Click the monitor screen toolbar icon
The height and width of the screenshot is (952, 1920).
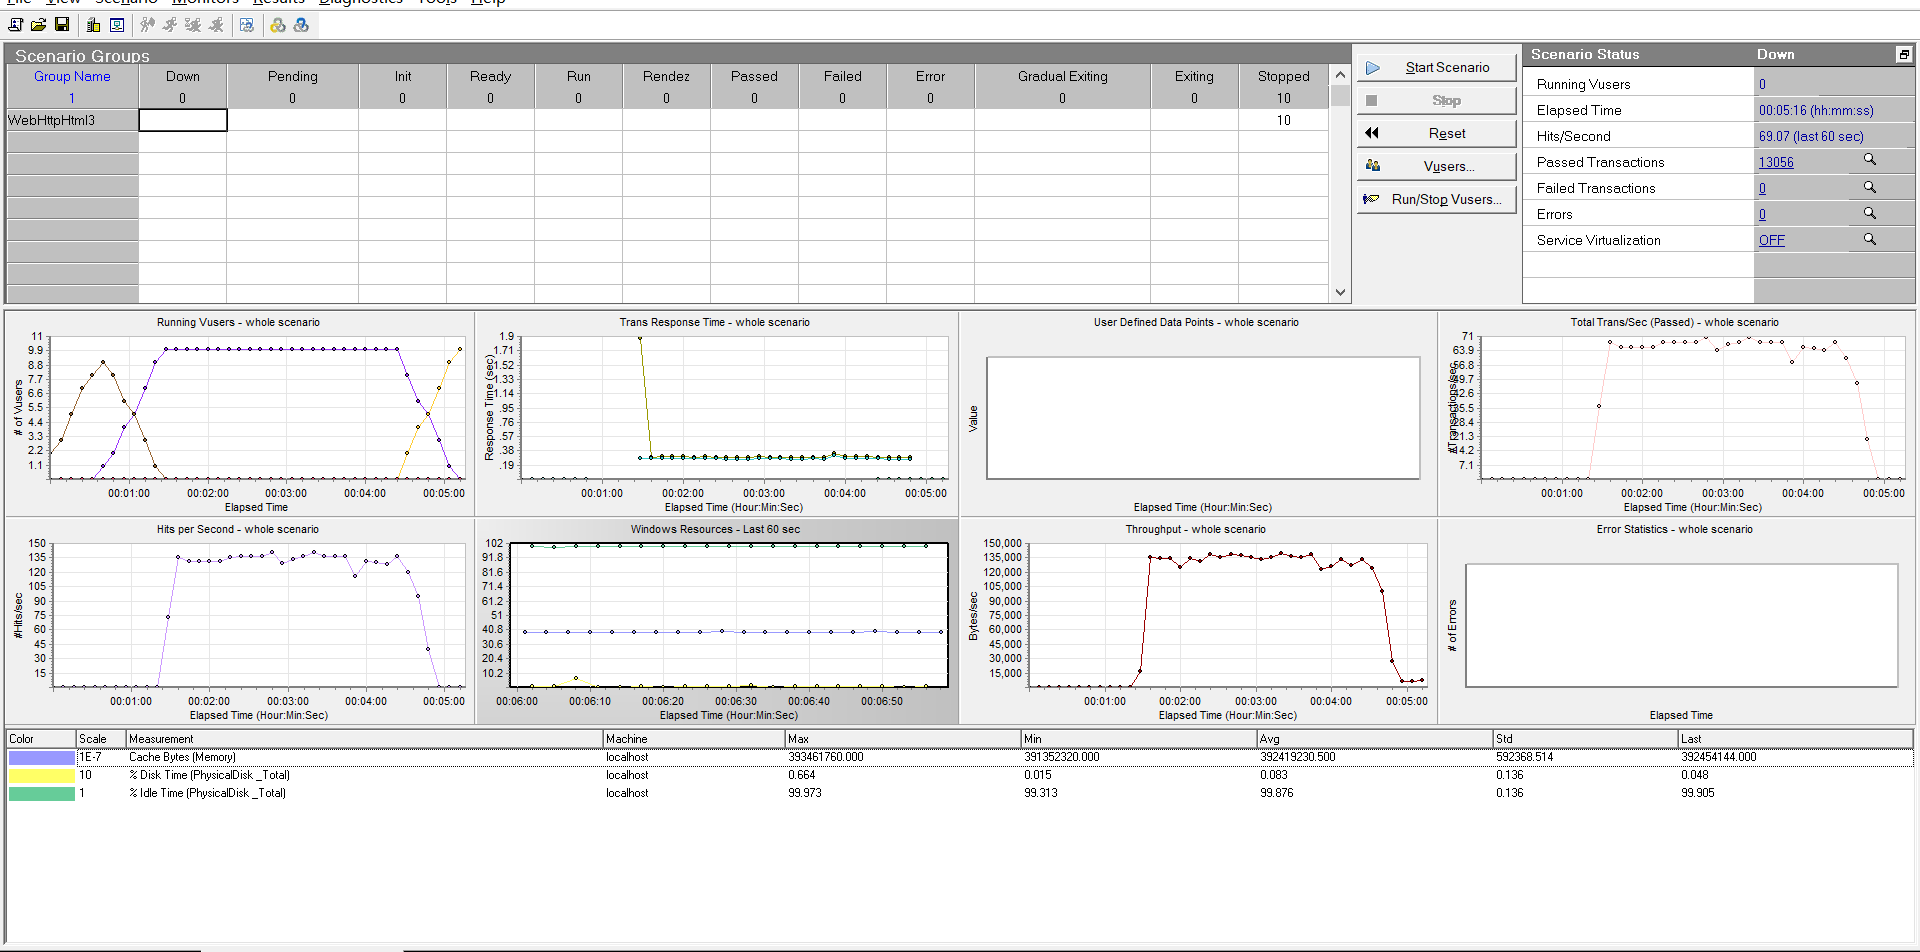click(x=117, y=25)
